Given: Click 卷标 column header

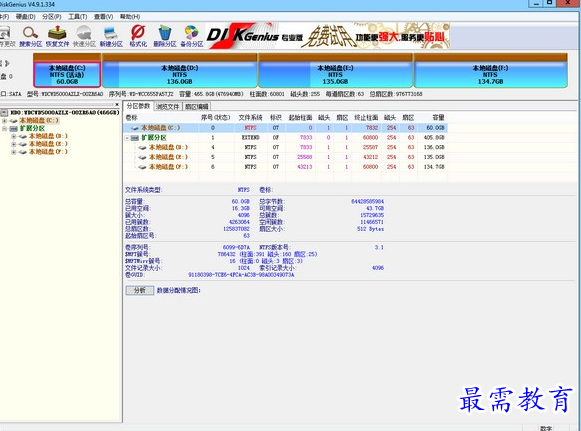Looking at the screenshot, I should (x=132, y=118).
